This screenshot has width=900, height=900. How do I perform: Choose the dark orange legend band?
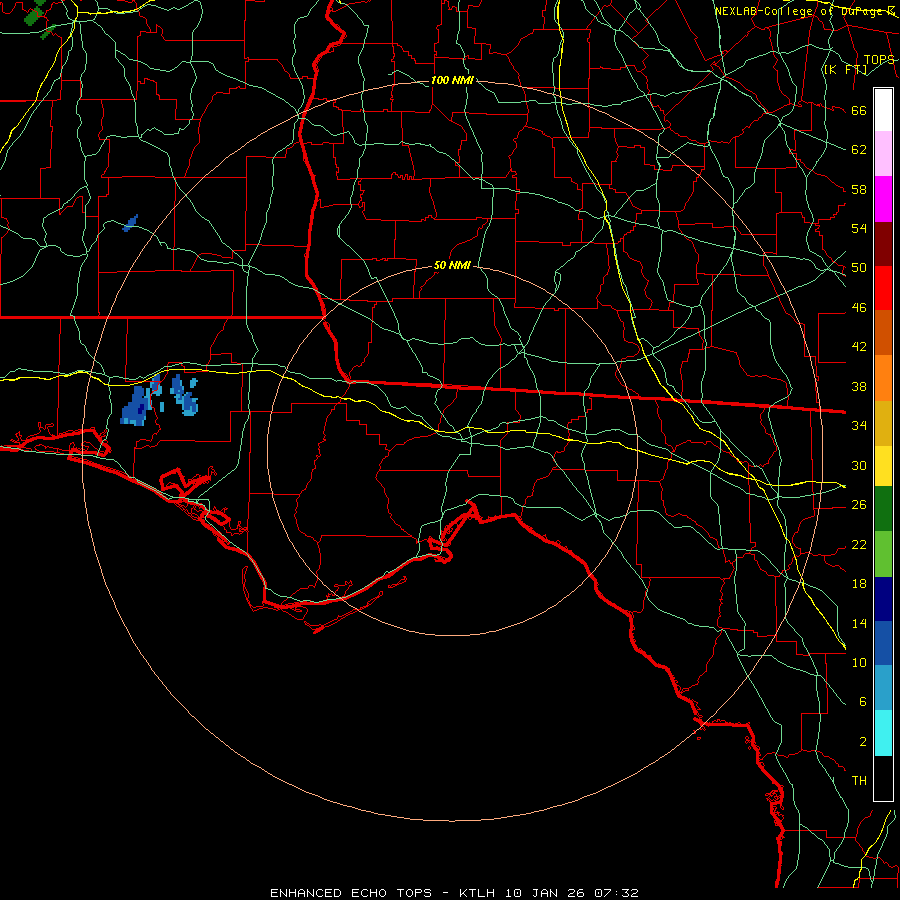pyautogui.click(x=883, y=333)
